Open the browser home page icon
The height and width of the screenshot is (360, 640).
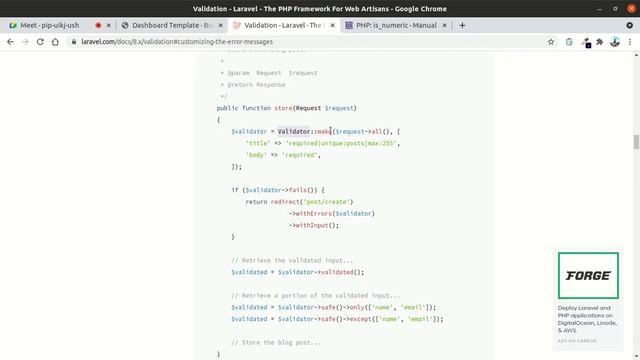[x=55, y=42]
